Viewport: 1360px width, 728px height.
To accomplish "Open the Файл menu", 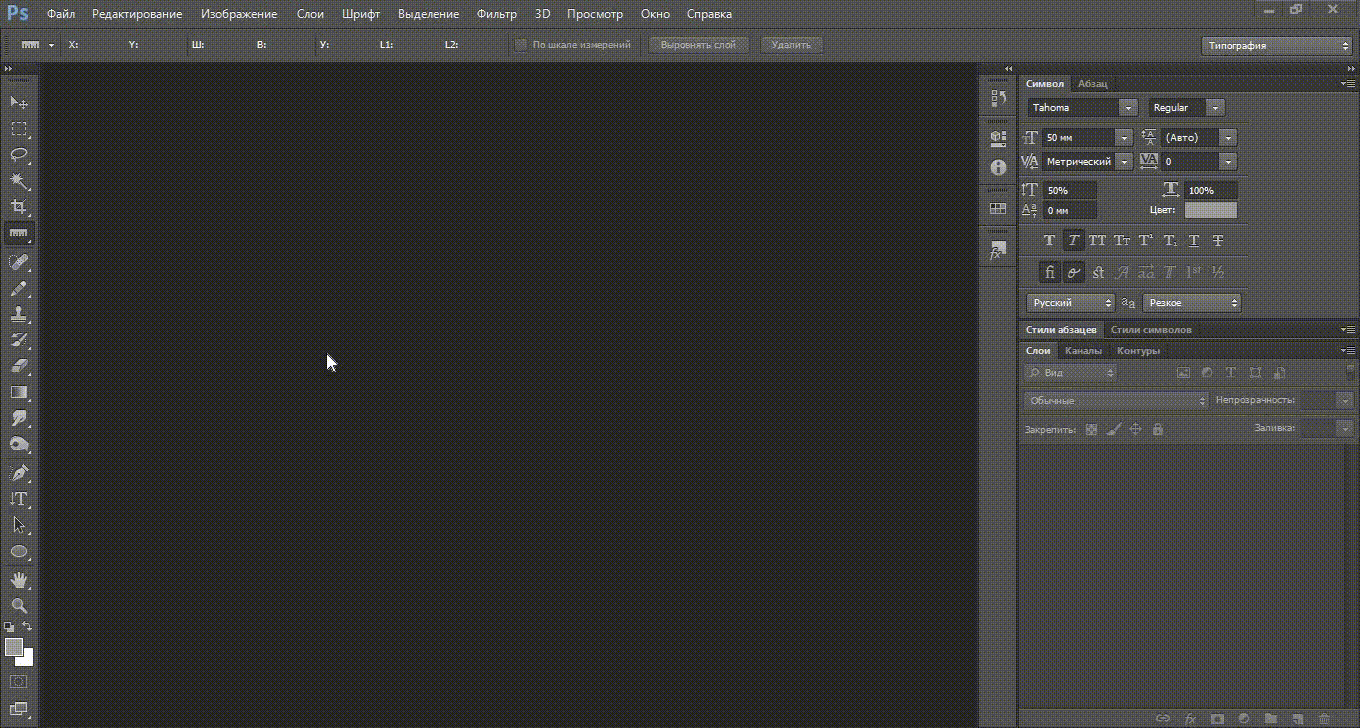I will click(x=60, y=14).
